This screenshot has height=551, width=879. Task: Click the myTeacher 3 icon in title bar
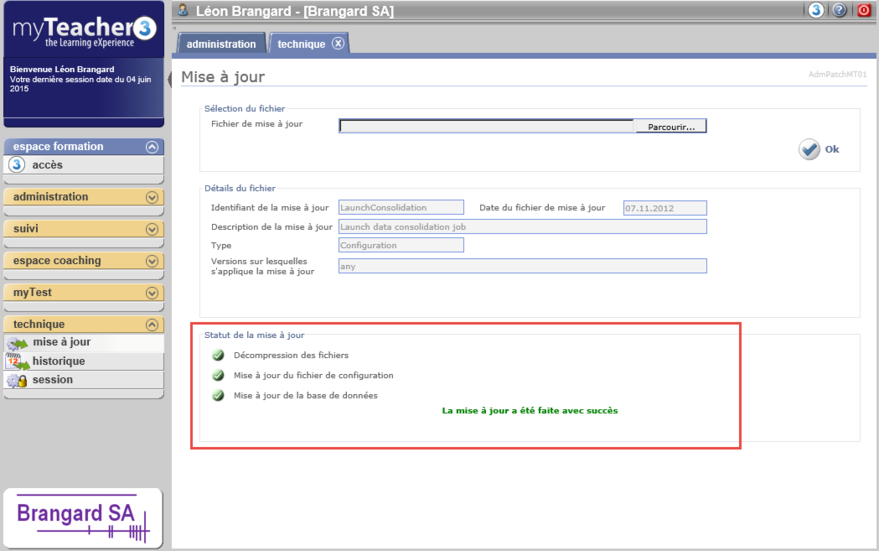pos(816,10)
